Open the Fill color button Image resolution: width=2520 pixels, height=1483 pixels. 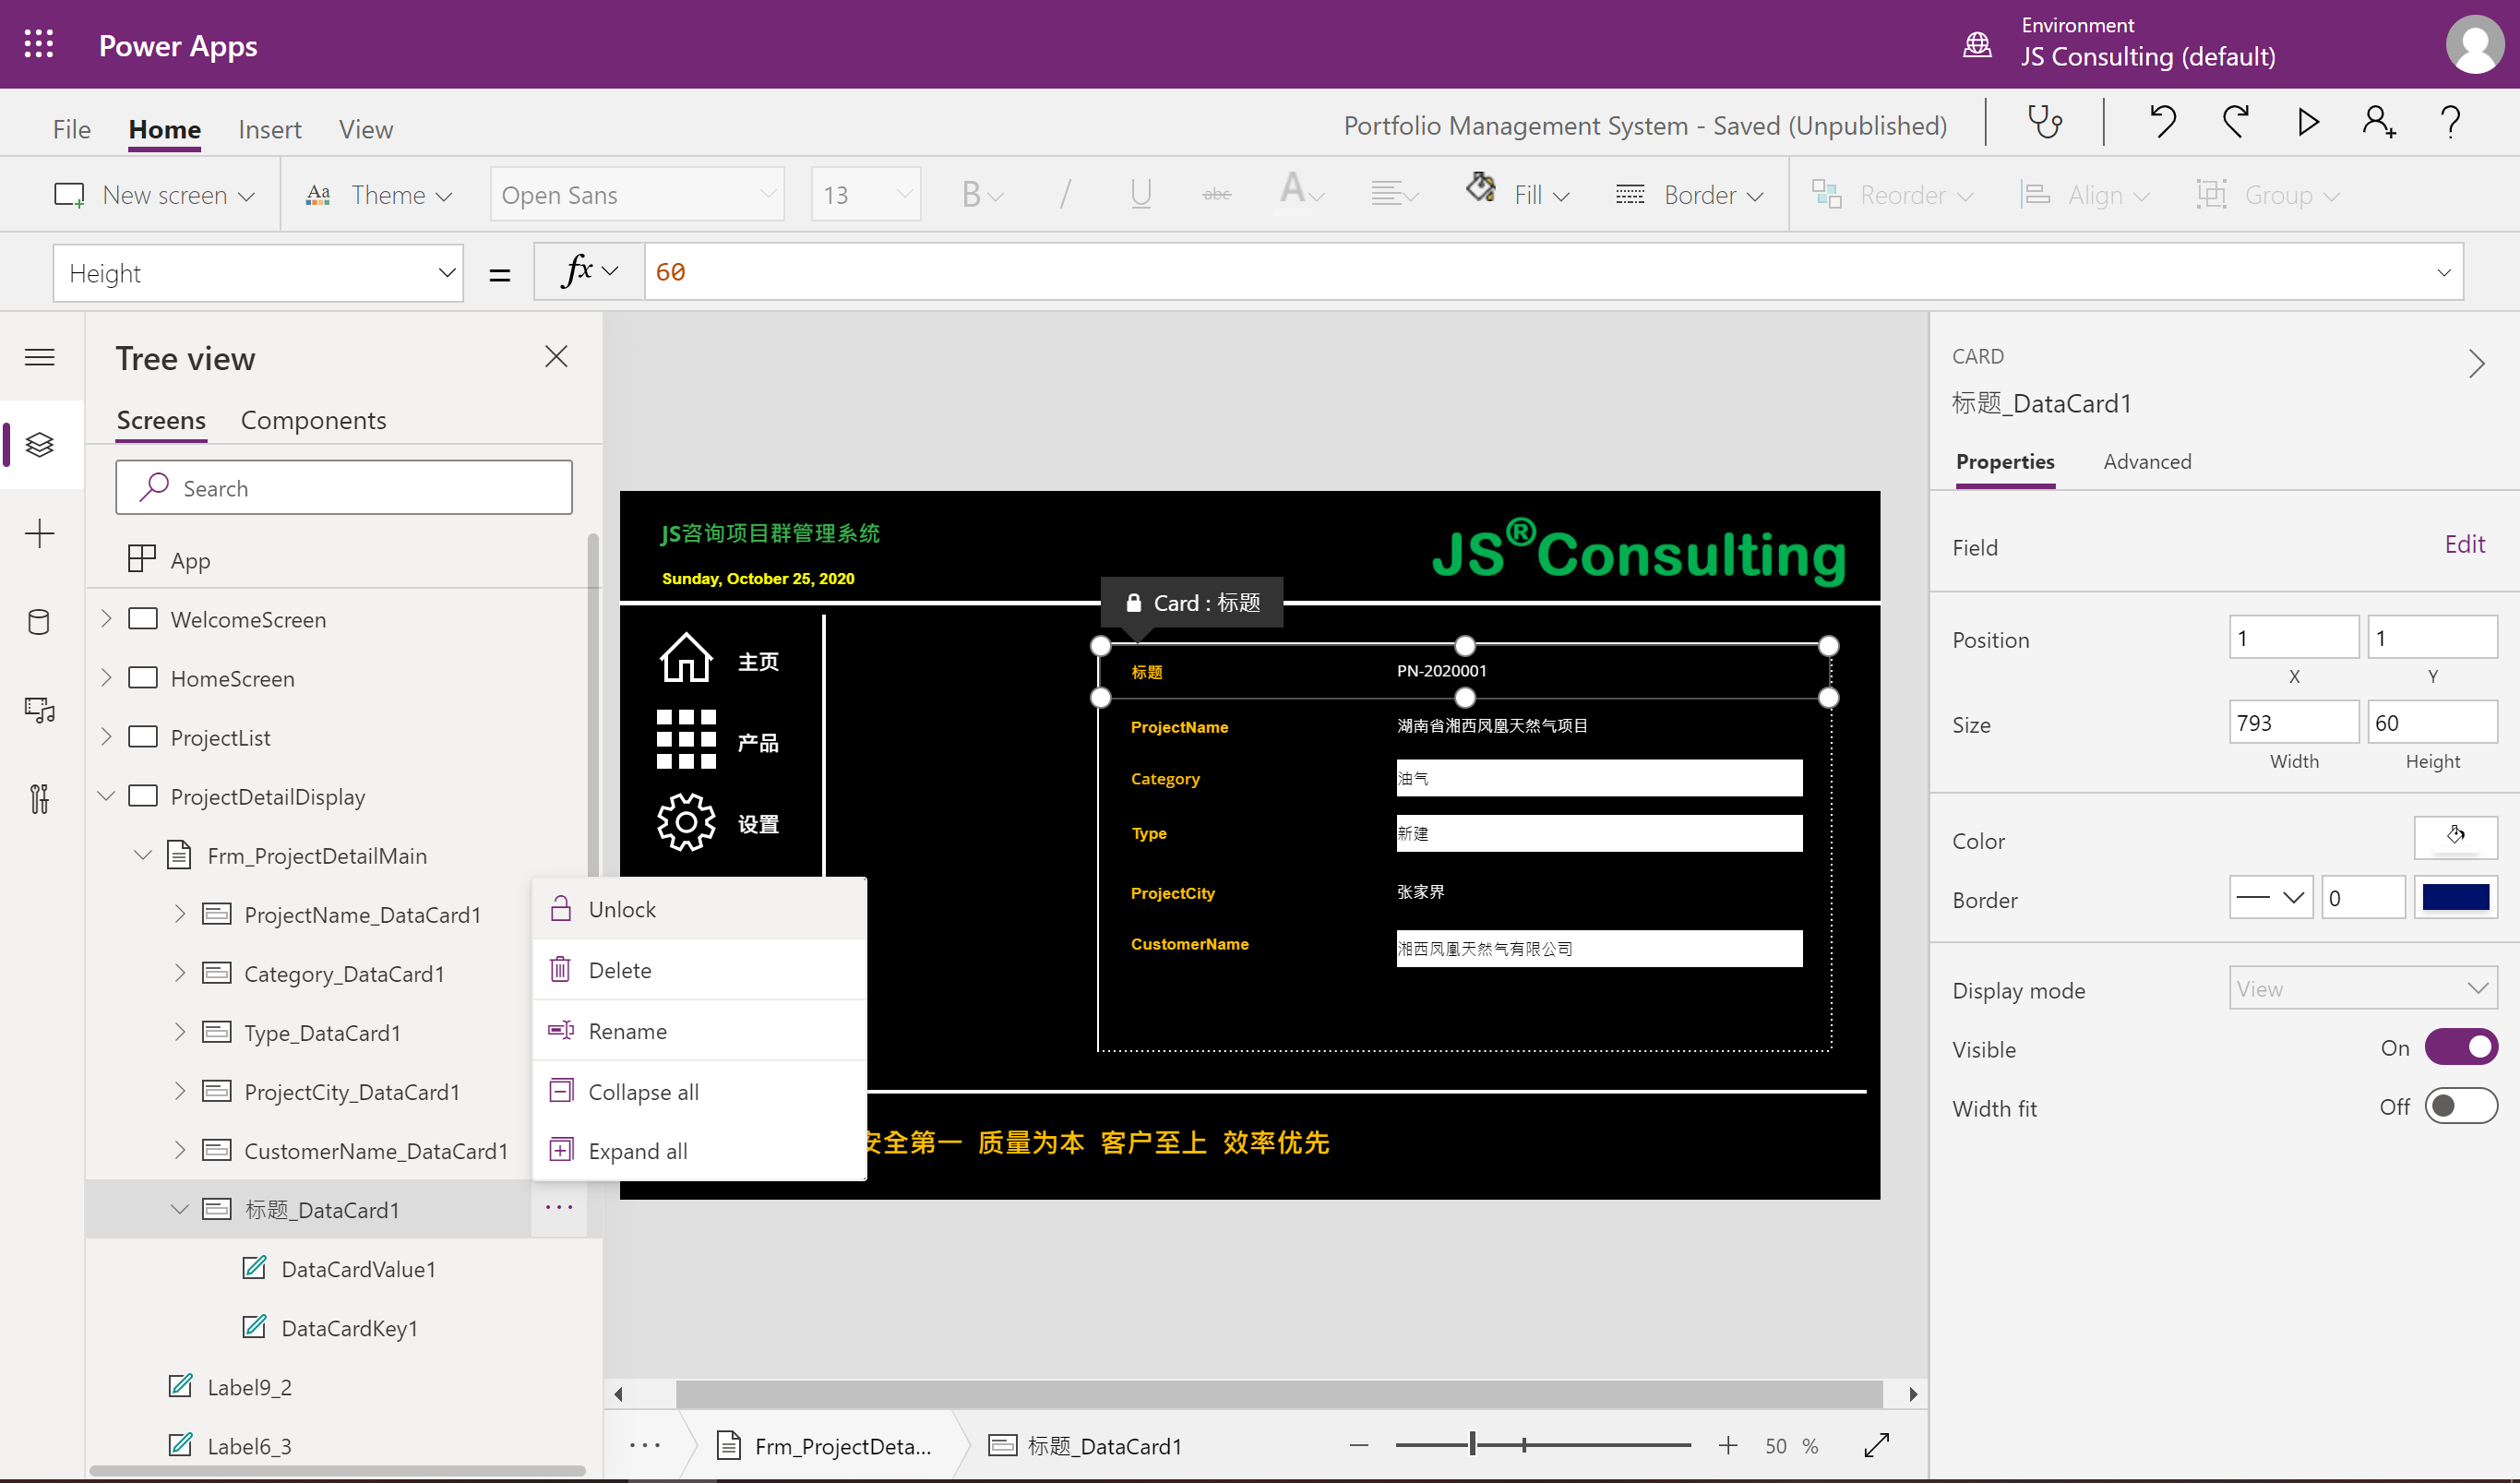1517,194
